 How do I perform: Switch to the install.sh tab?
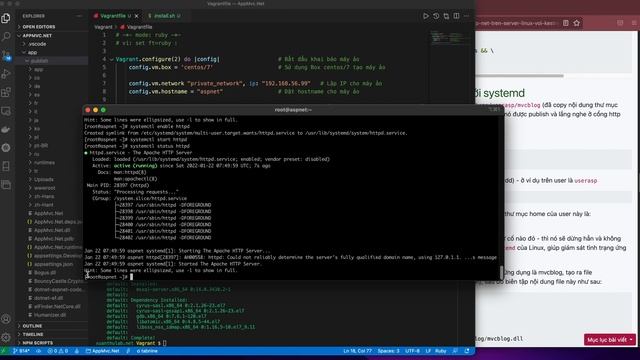[164, 16]
